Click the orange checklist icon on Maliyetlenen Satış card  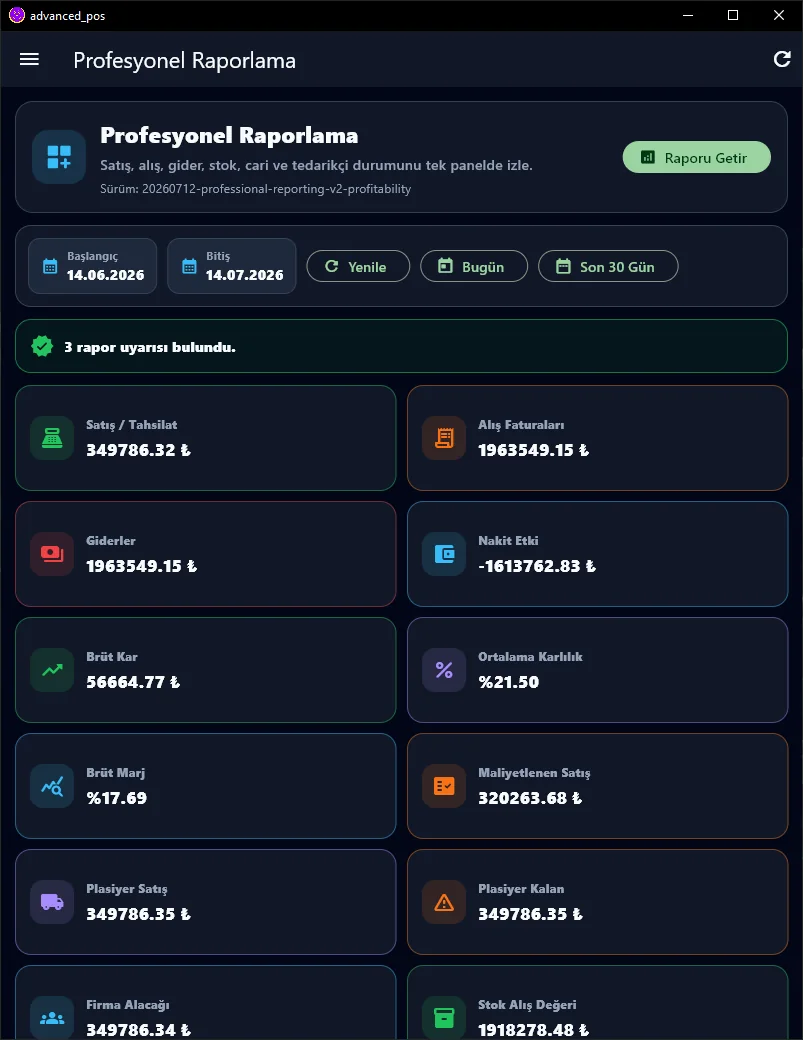point(444,786)
